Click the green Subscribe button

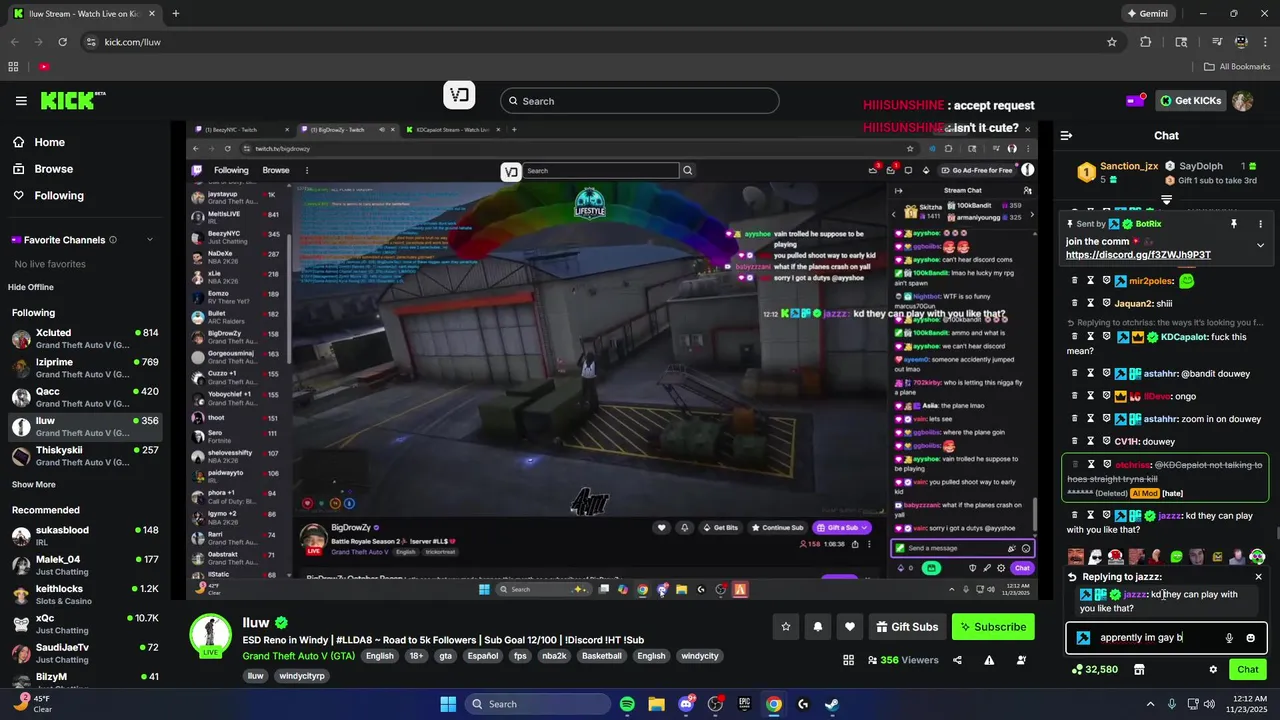[993, 627]
